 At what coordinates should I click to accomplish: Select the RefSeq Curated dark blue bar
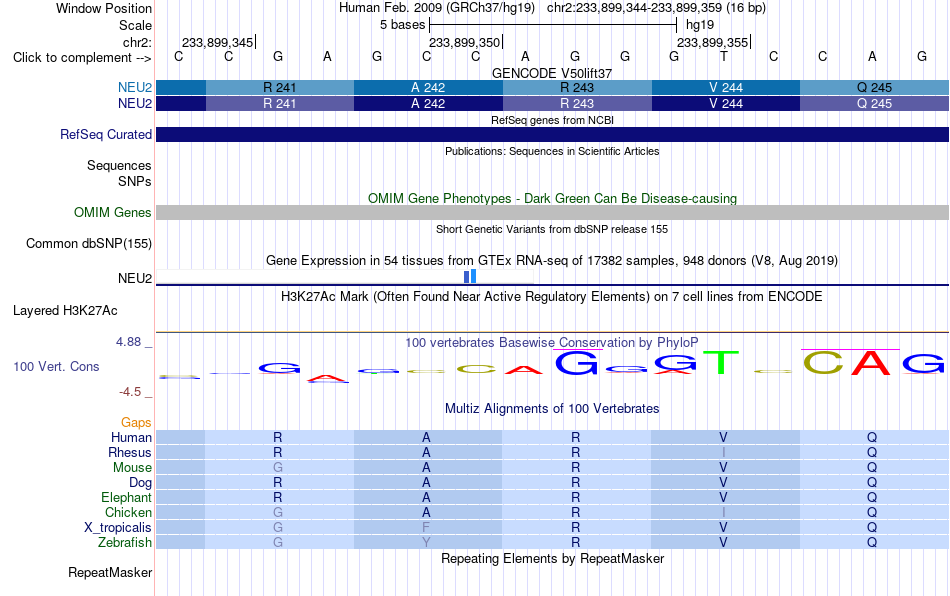coord(552,134)
